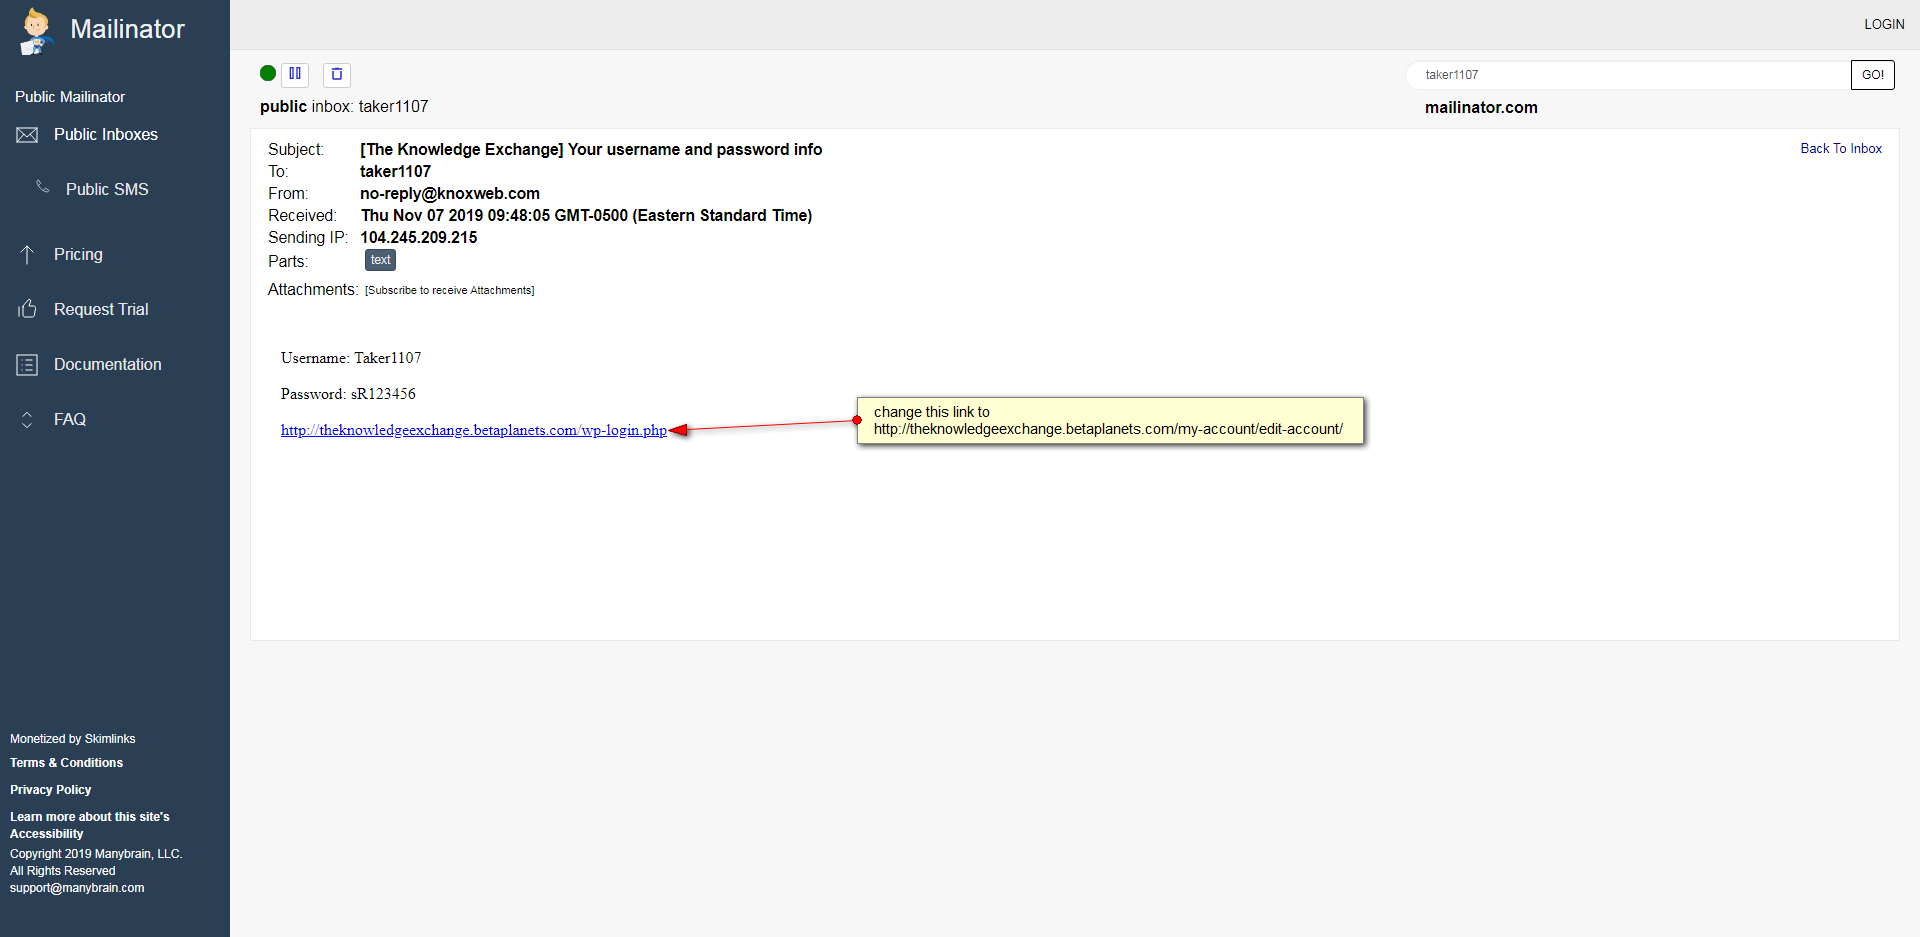The image size is (1920, 937).
Task: Click the Username: Taker1107 line
Action: [351, 358]
